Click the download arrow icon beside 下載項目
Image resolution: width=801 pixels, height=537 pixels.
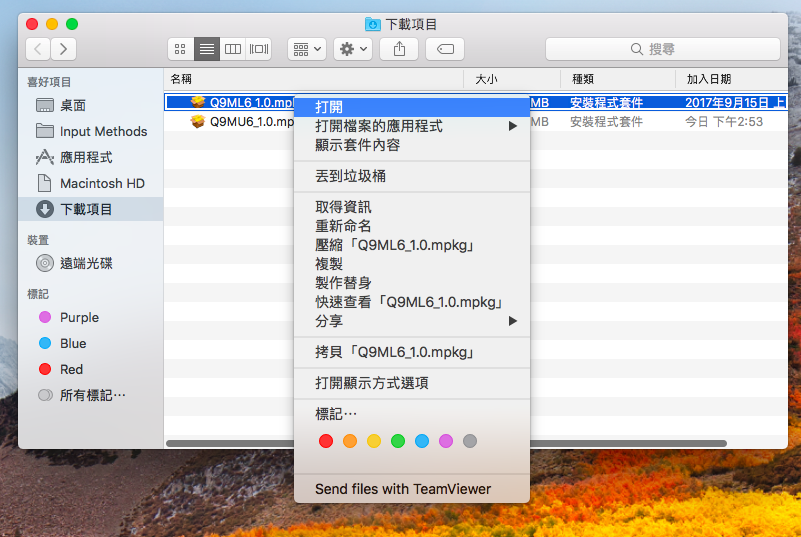tap(45, 209)
